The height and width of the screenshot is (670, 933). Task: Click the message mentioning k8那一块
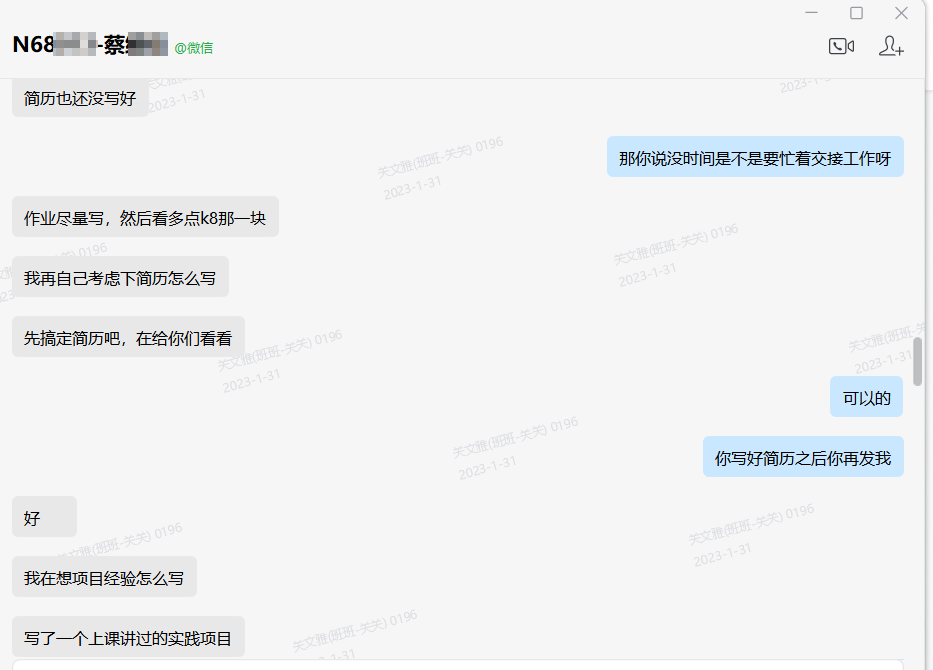tap(145, 218)
